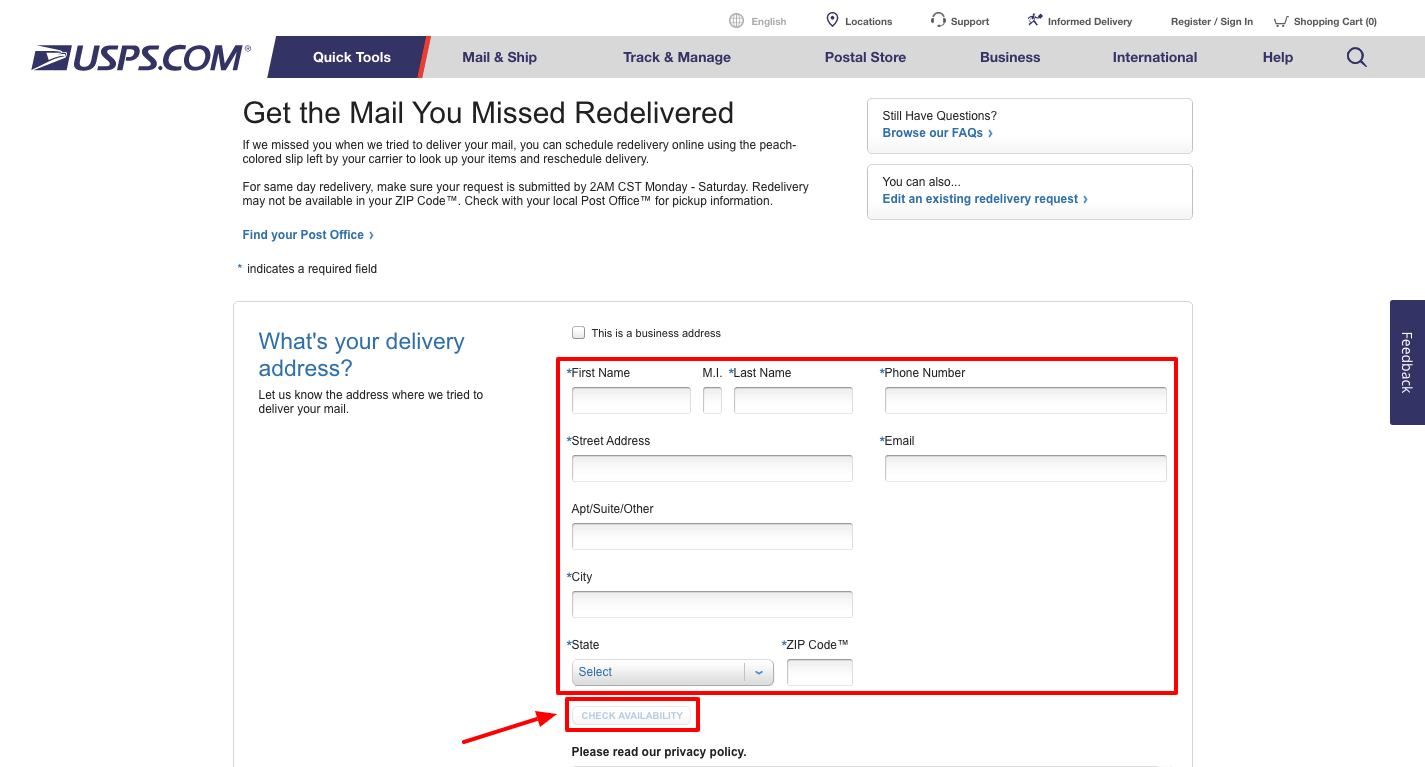Click 'You can also...' text

[x=921, y=182]
